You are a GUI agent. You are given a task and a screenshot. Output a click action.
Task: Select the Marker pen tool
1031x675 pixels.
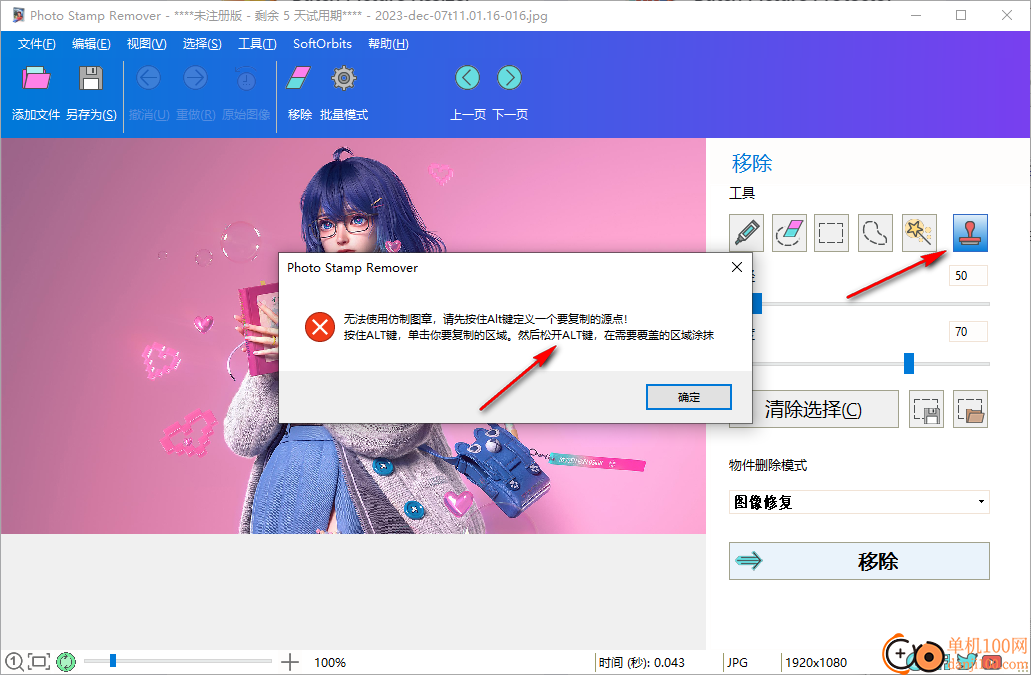tap(746, 233)
